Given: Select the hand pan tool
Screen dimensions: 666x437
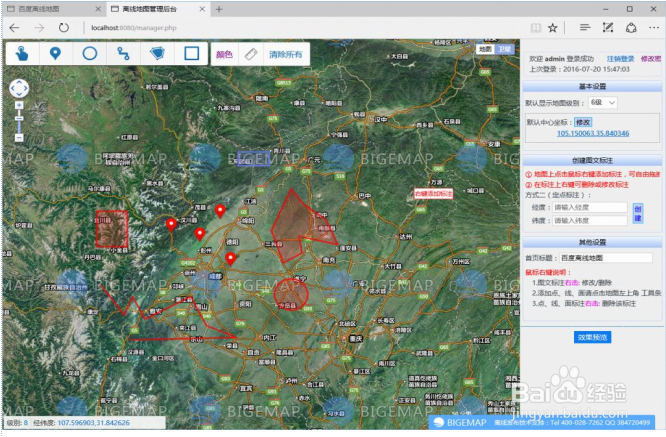Looking at the screenshot, I should click(23, 54).
